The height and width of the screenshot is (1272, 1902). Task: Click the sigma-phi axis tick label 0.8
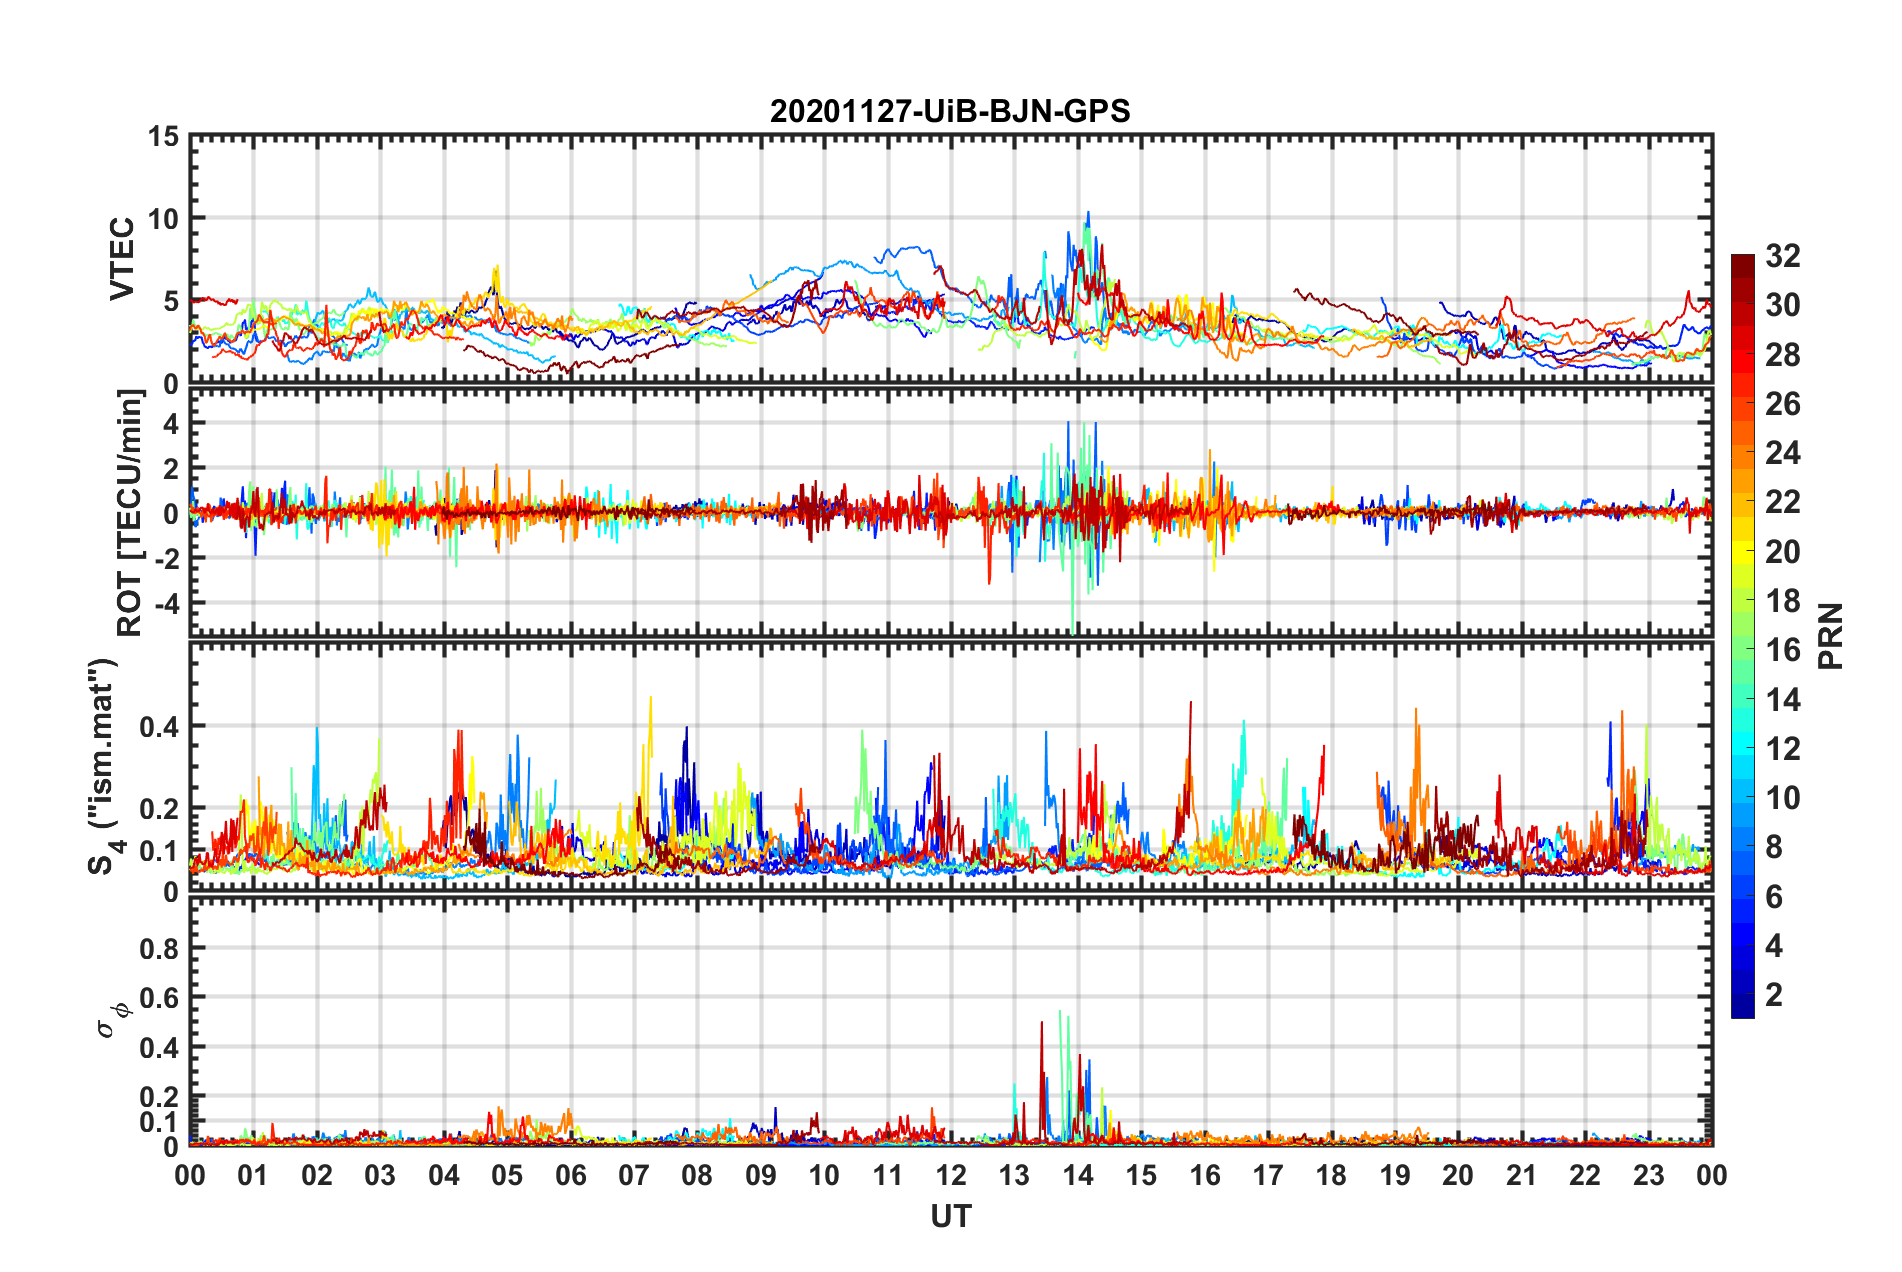[x=159, y=948]
